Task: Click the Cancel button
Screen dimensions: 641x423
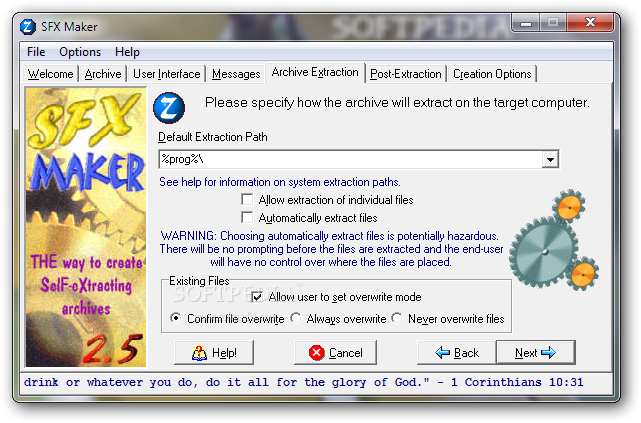Action: (x=335, y=352)
